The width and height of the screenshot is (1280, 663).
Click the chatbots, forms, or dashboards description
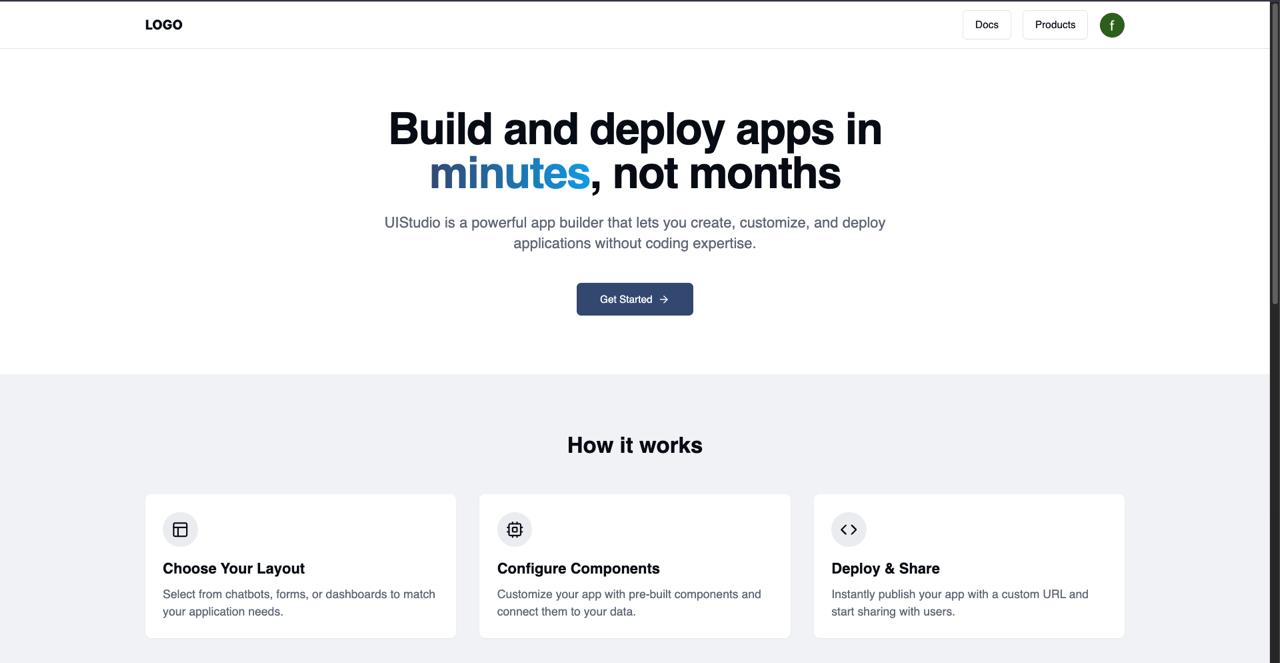point(299,602)
